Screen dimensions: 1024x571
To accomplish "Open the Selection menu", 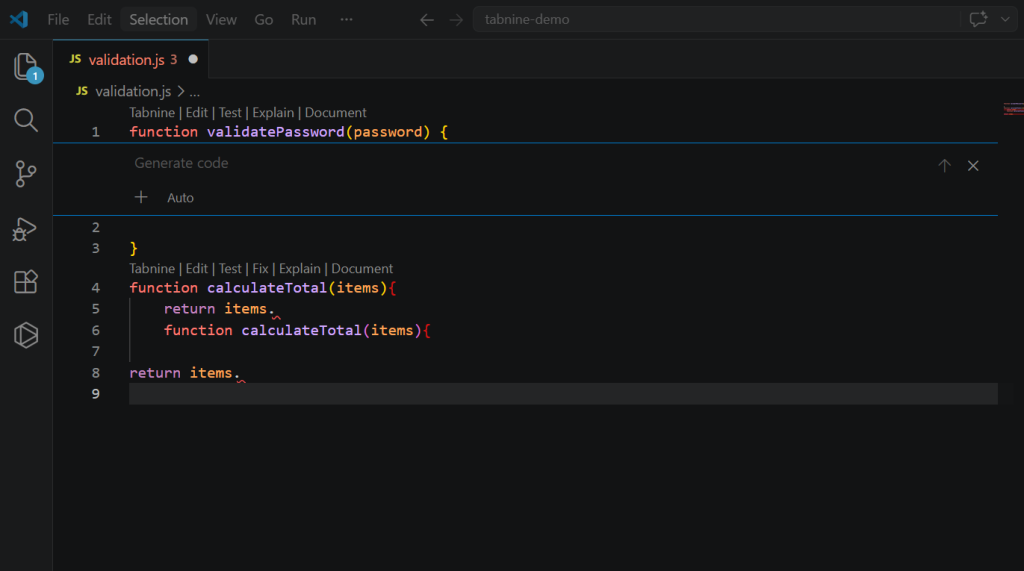I will click(159, 20).
